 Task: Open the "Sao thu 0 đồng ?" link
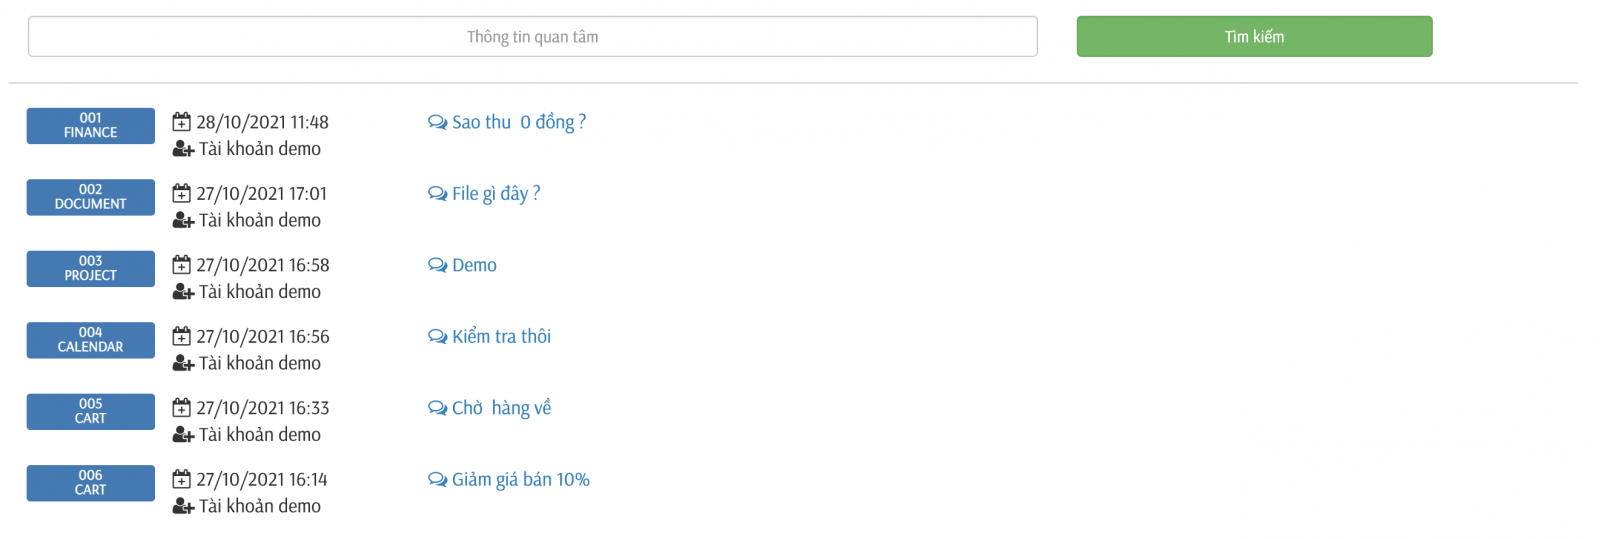518,122
